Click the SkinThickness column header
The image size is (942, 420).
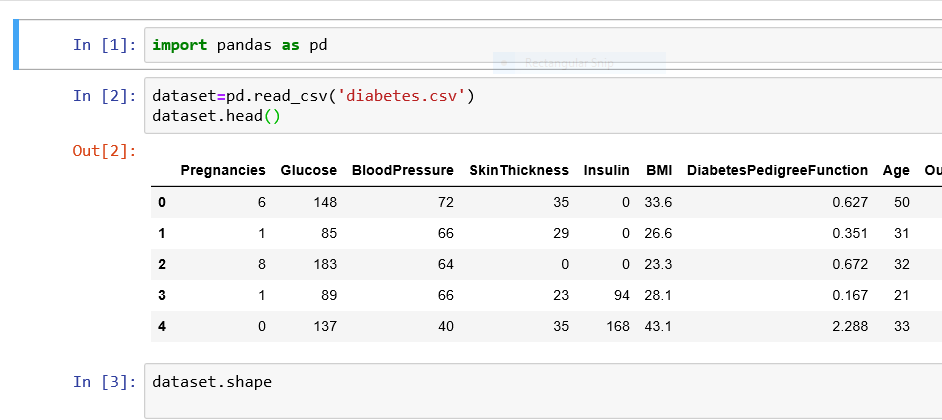(519, 171)
